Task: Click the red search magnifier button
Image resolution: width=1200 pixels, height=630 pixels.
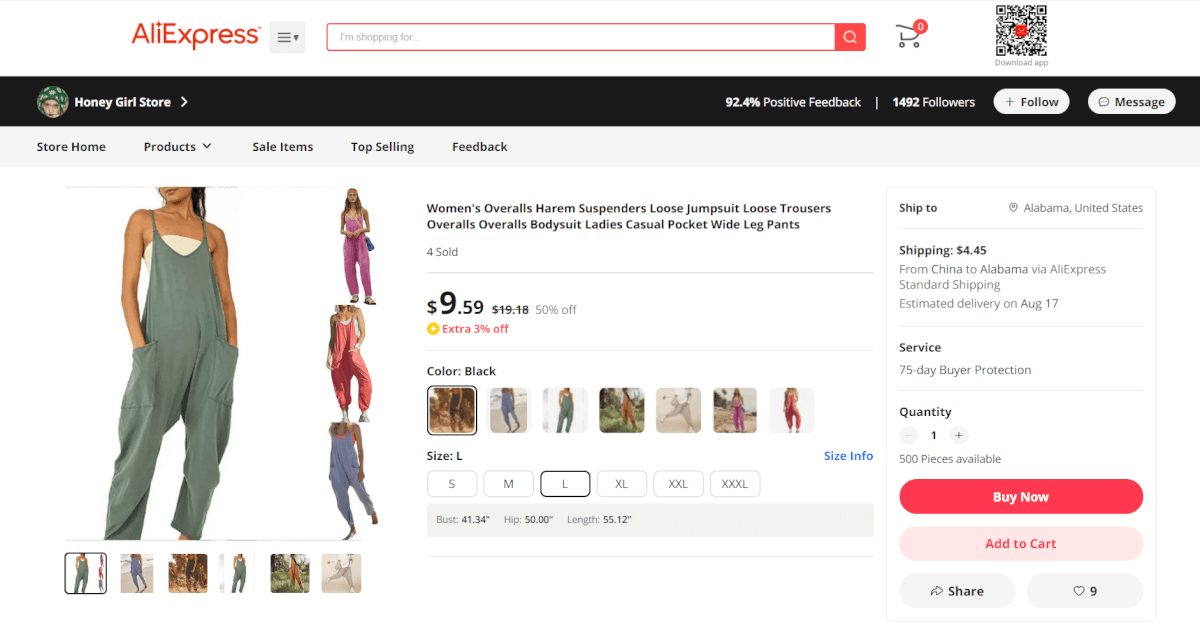Action: pos(850,37)
